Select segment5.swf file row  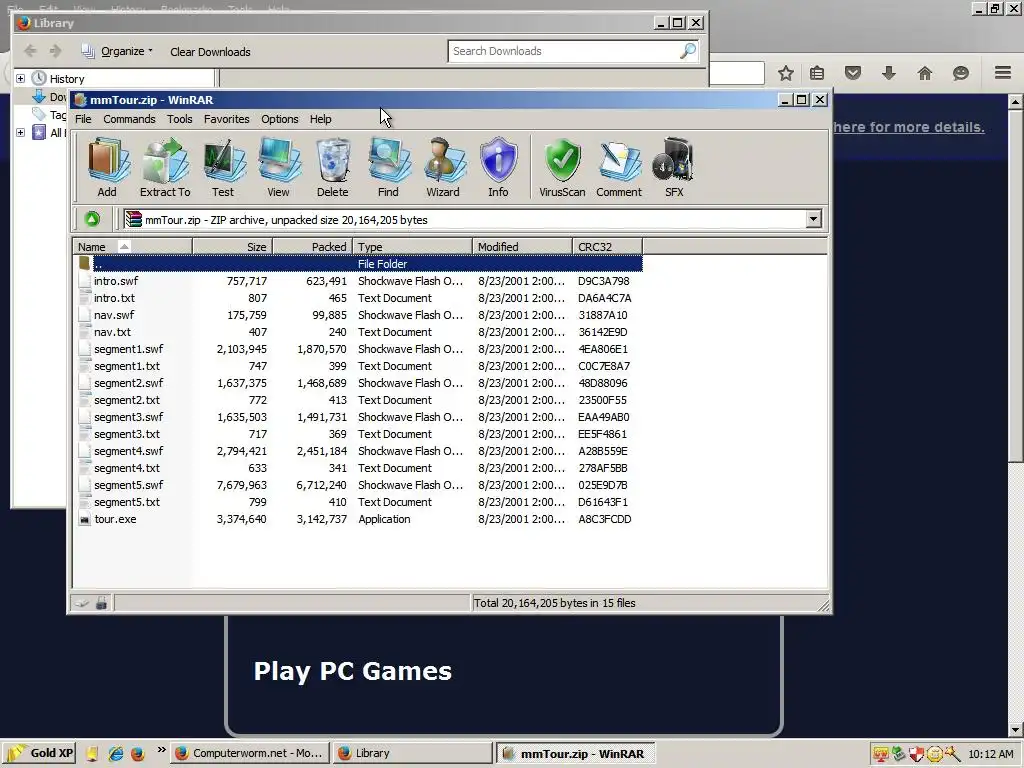click(x=358, y=485)
